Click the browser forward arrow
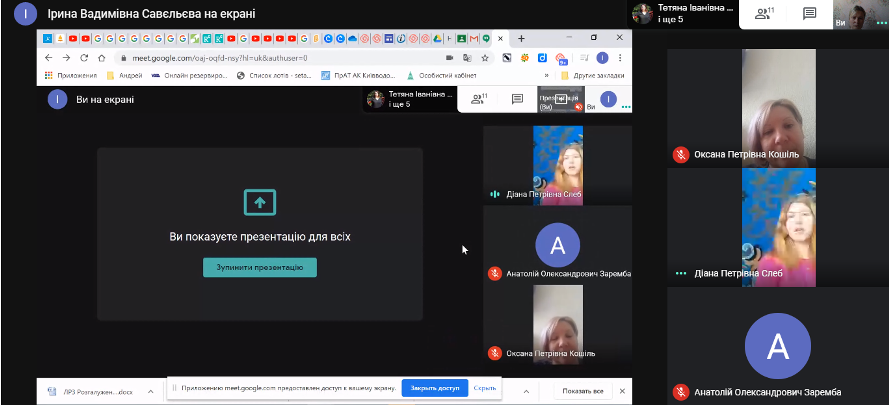This screenshot has width=889, height=405. pos(66,58)
